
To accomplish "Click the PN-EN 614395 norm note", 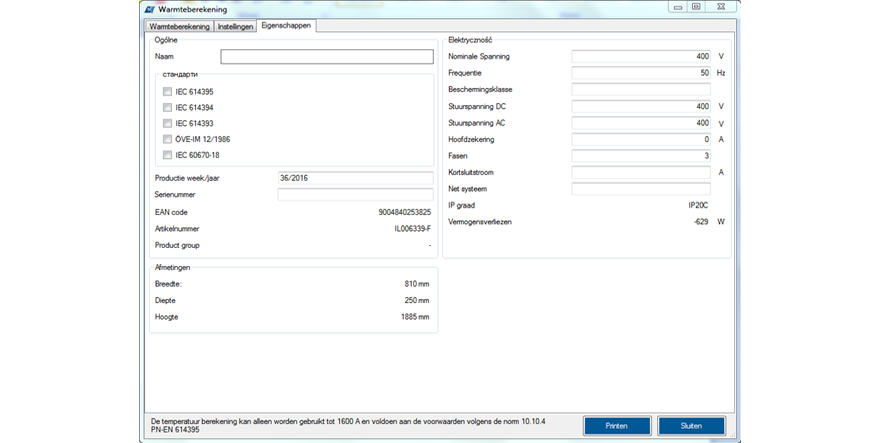I will (175, 430).
